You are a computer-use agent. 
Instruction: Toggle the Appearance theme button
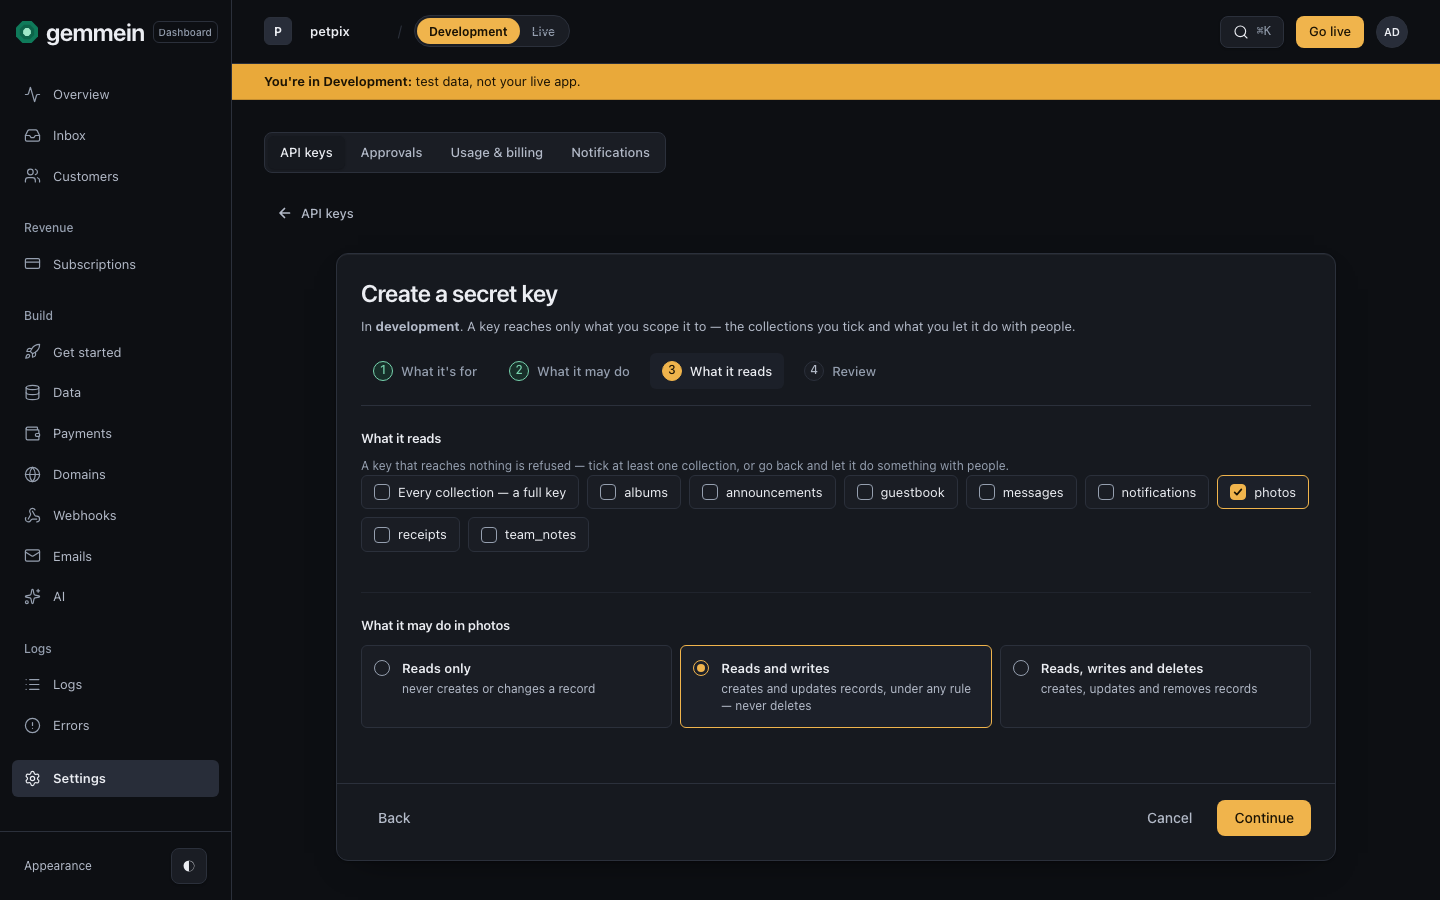click(189, 866)
